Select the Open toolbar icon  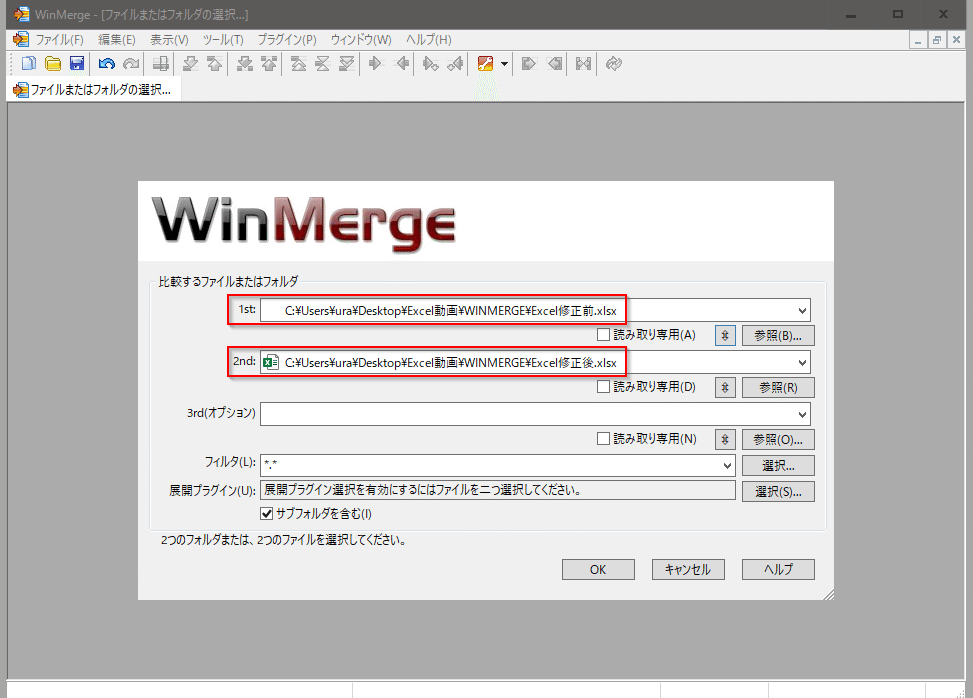[x=52, y=63]
